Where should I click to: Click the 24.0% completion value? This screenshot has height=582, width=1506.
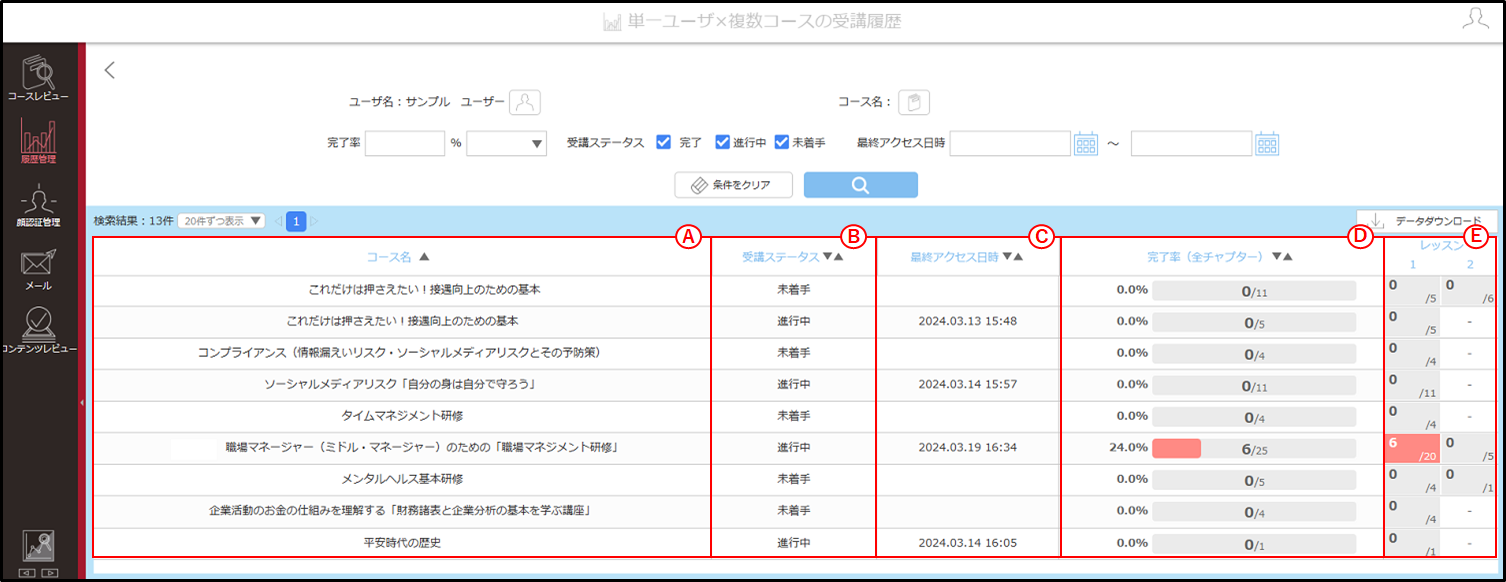point(1128,447)
